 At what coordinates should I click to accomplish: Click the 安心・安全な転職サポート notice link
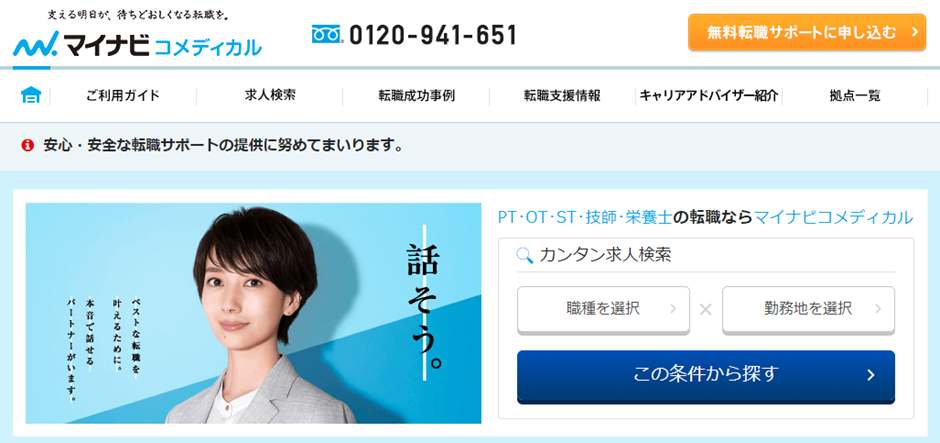pos(223,146)
